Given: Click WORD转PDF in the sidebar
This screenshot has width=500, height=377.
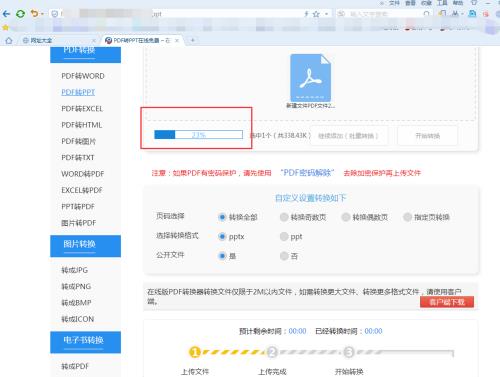Looking at the screenshot, I should pyautogui.click(x=83, y=174).
